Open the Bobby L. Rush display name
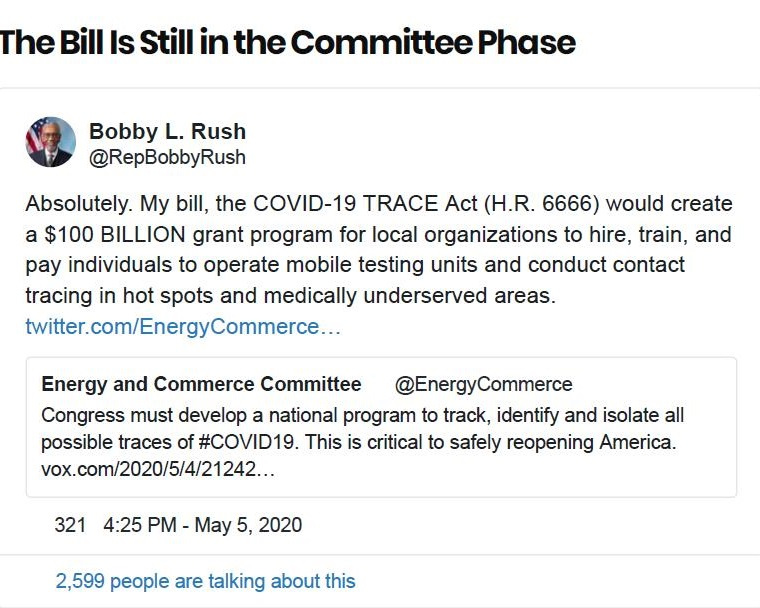760x608 pixels. click(167, 131)
